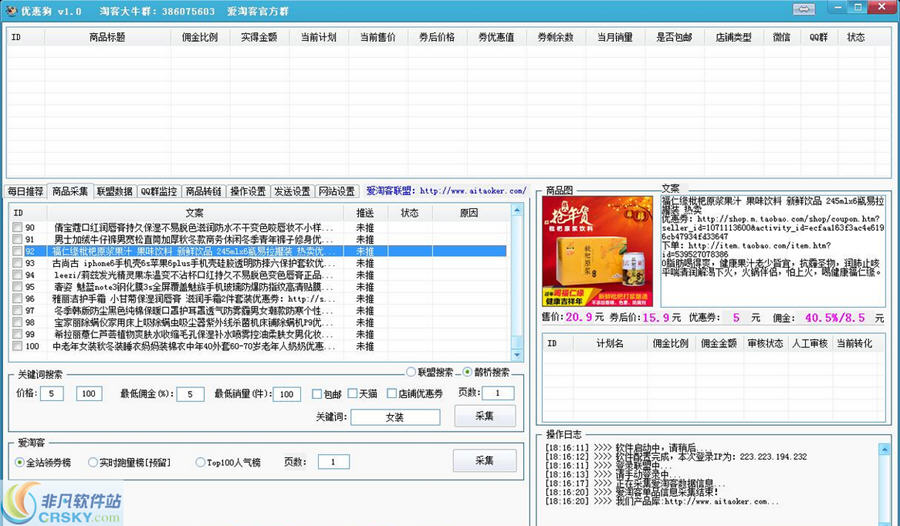Click 当月销量 column header
900x526 pixels.
point(615,37)
